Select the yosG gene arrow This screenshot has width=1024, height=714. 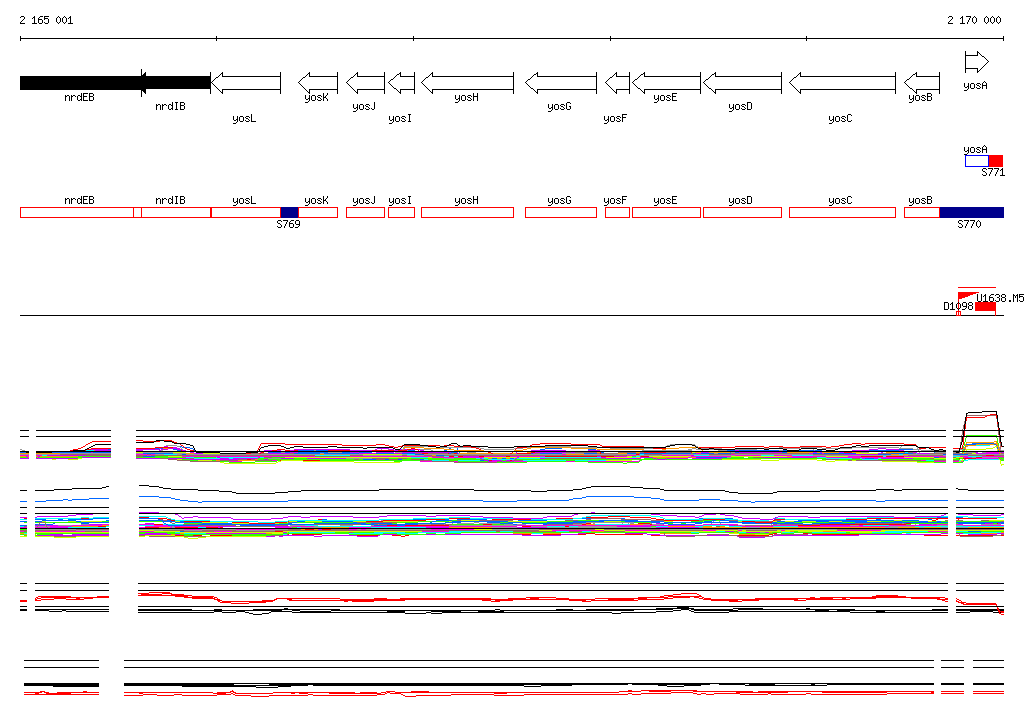561,83
